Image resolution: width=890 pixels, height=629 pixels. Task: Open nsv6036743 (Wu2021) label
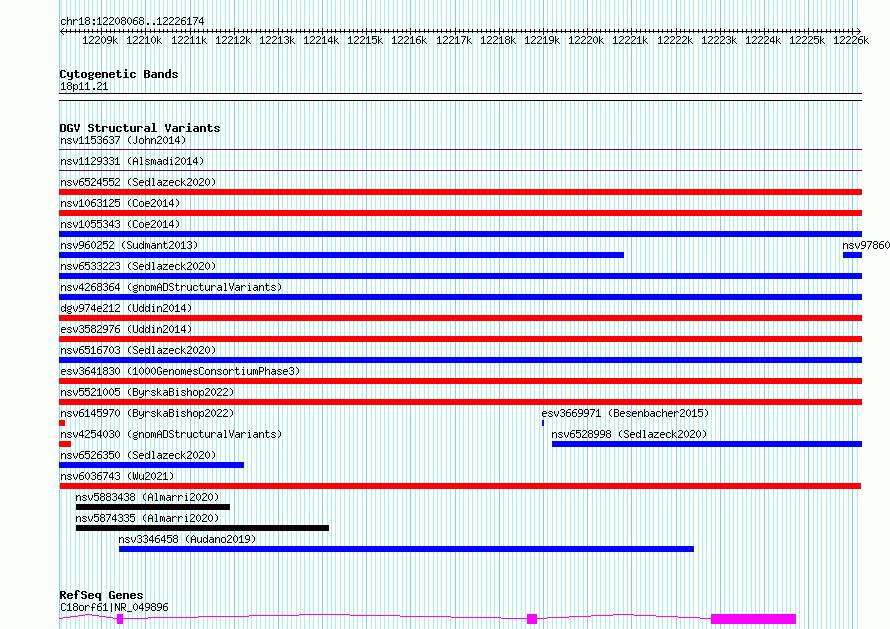pos(117,476)
